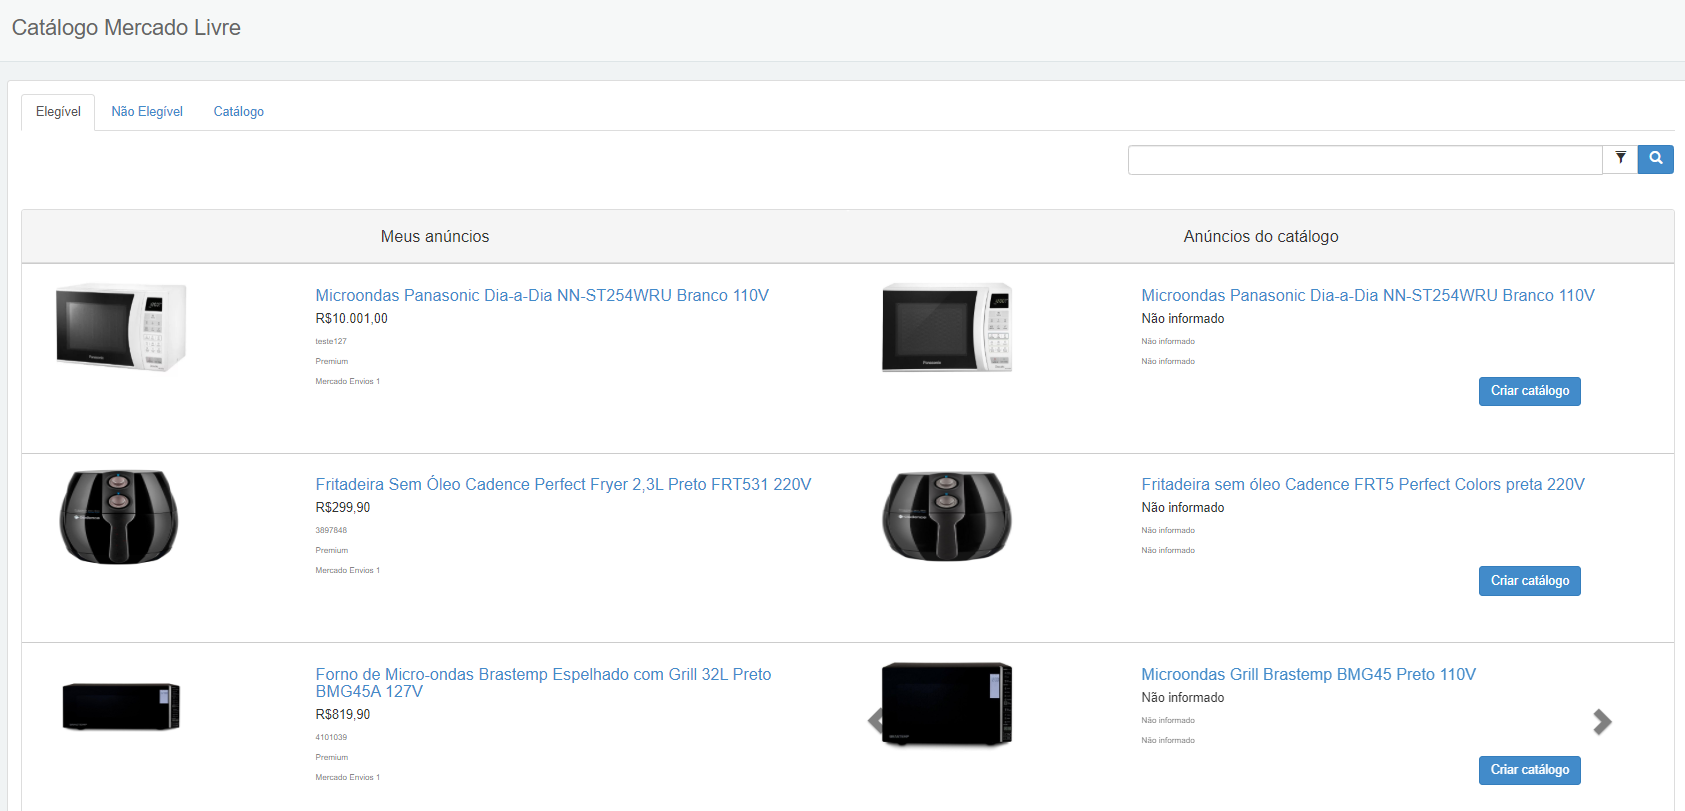
Task: Create catalog for Brastemp microwave row
Action: pyautogui.click(x=1530, y=770)
